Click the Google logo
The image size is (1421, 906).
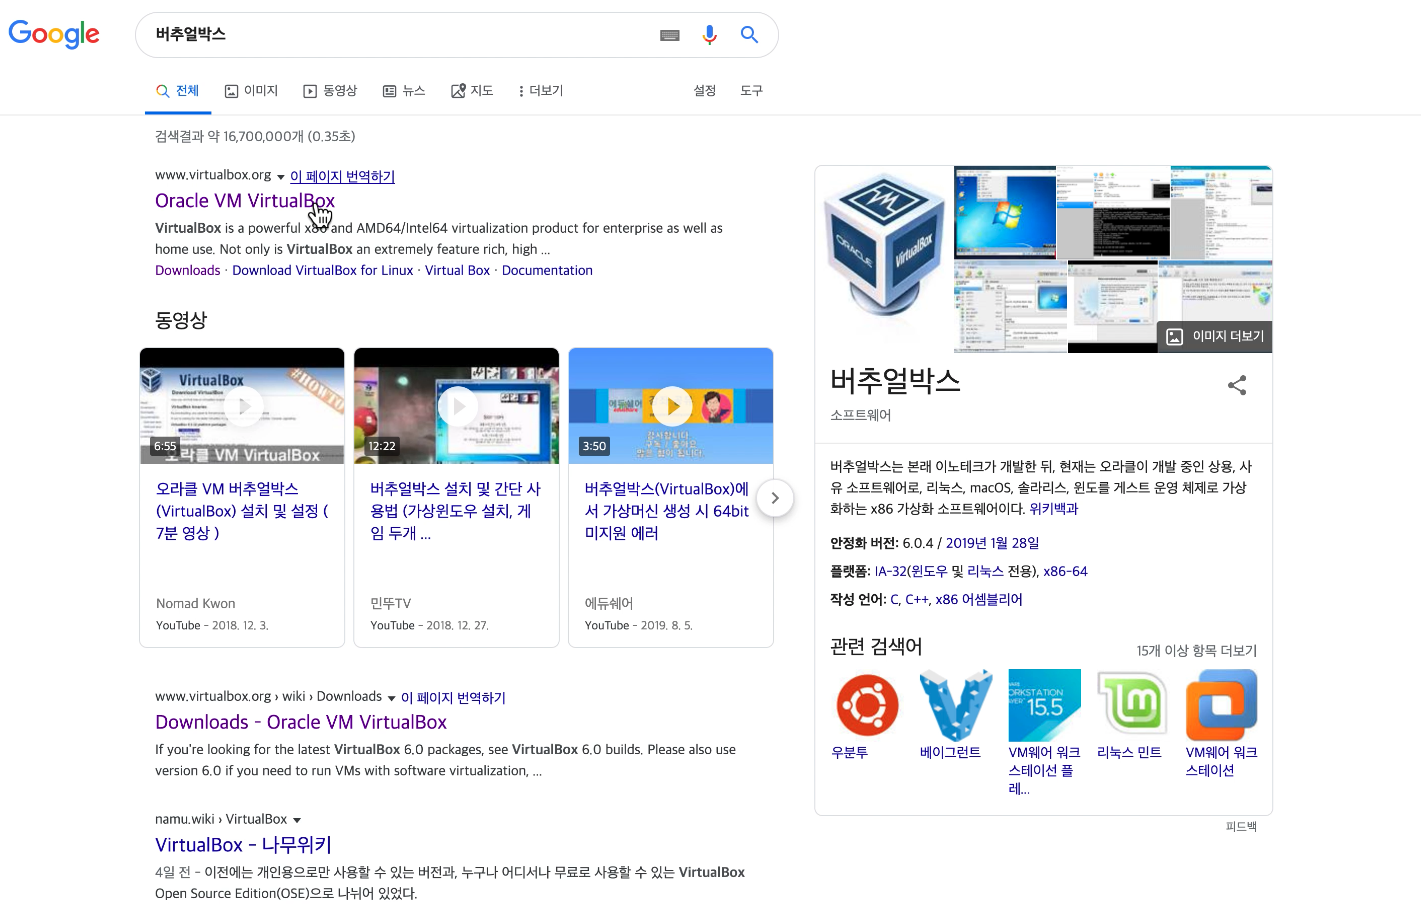[x=54, y=34]
